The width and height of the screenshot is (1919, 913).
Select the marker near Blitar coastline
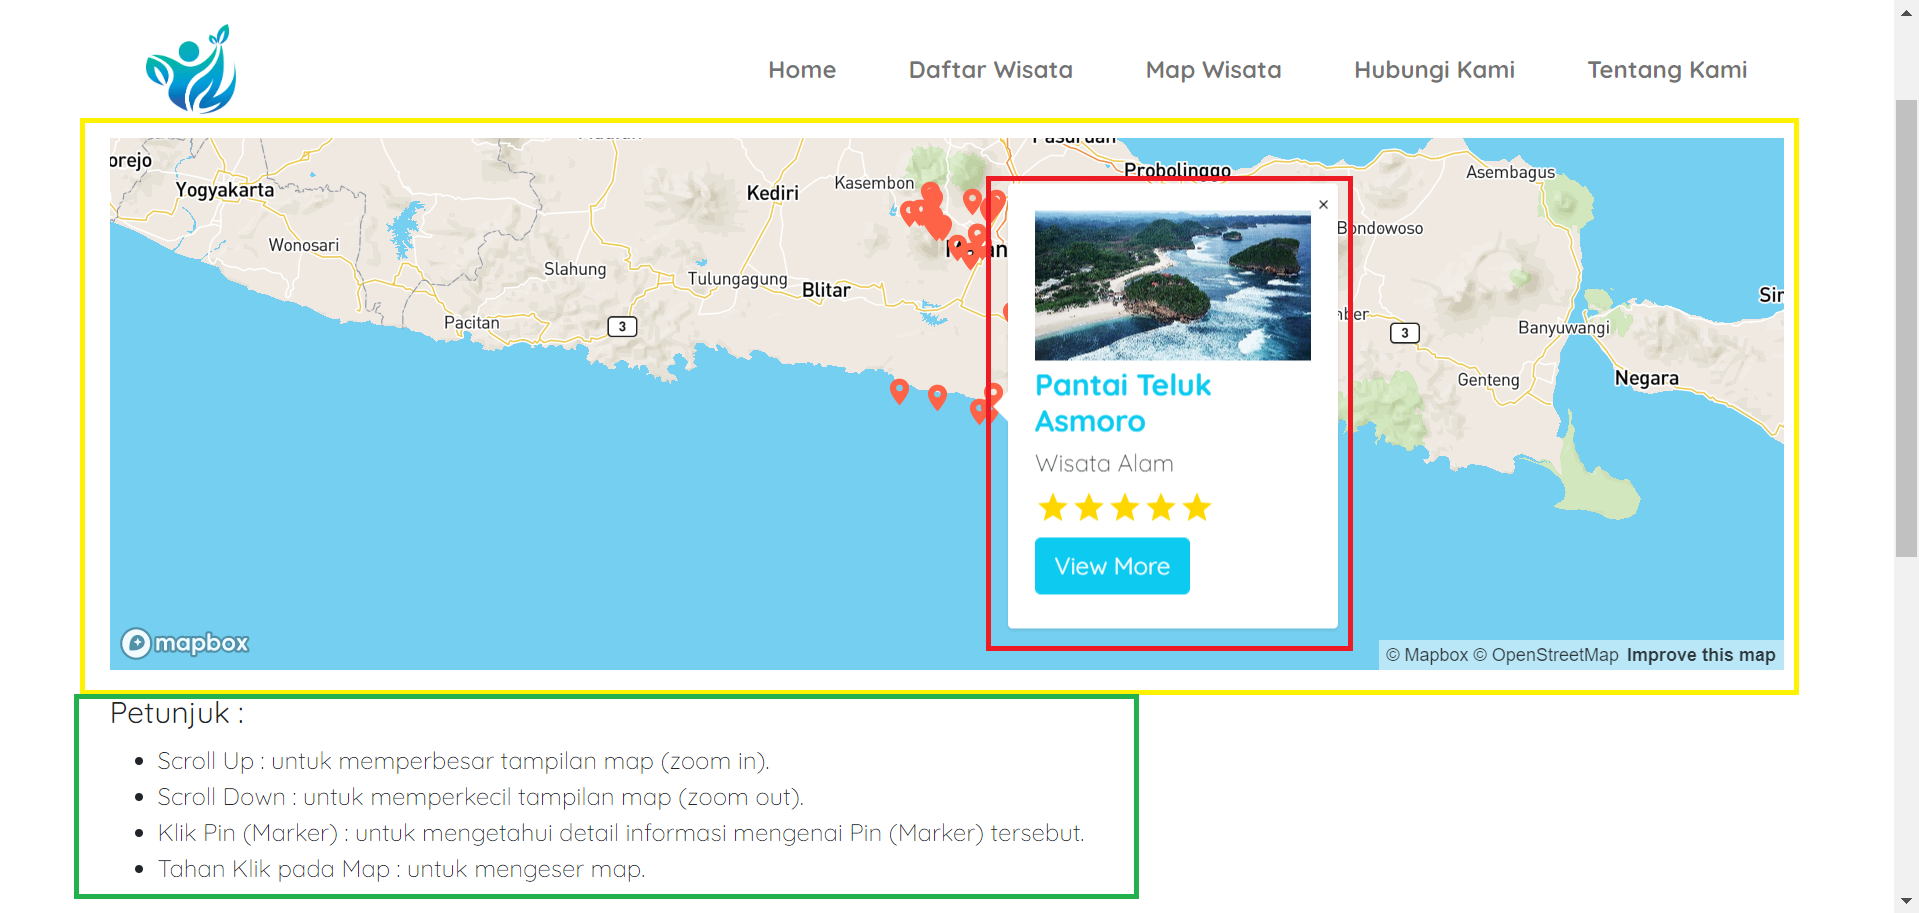click(937, 397)
